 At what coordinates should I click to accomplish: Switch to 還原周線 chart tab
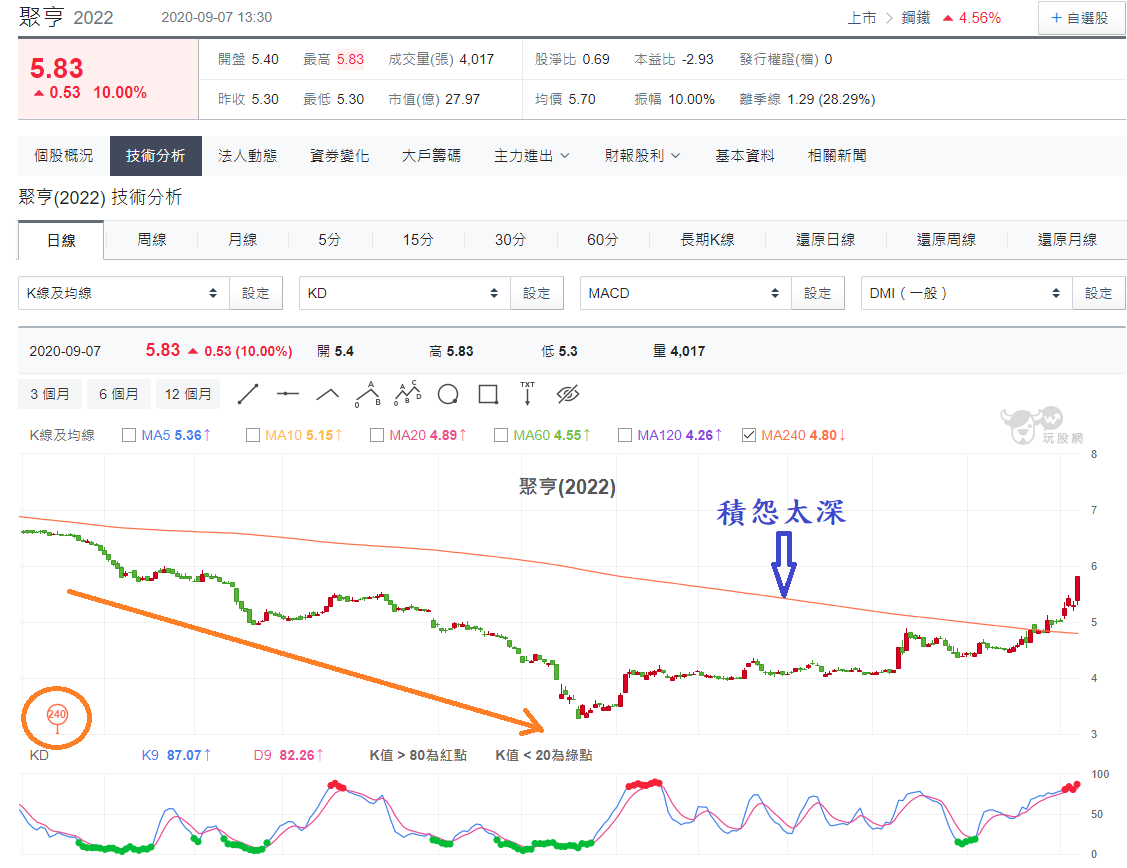946,239
